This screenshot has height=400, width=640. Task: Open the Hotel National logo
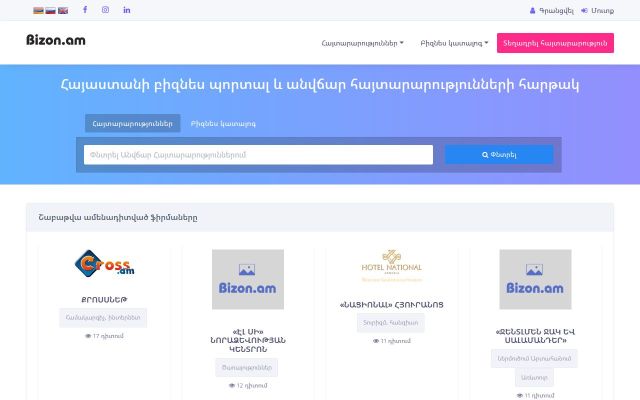391,266
